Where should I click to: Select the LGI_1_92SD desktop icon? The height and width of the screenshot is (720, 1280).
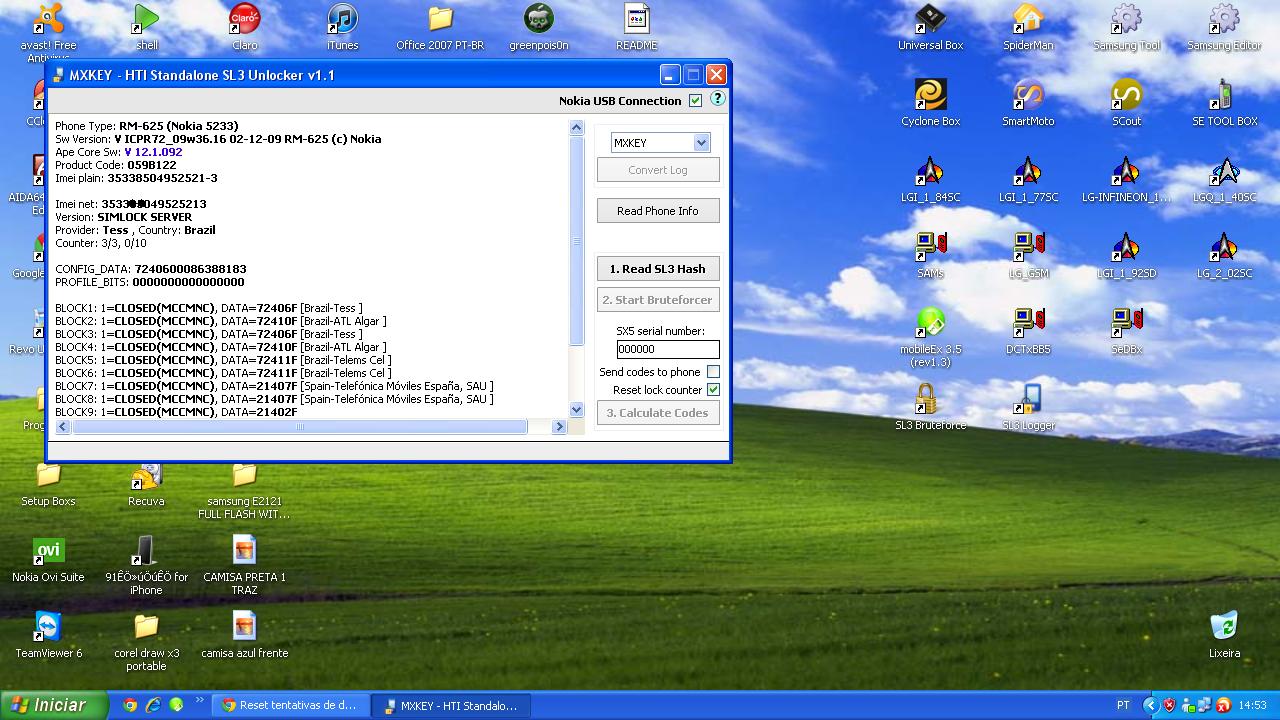(x=1126, y=255)
